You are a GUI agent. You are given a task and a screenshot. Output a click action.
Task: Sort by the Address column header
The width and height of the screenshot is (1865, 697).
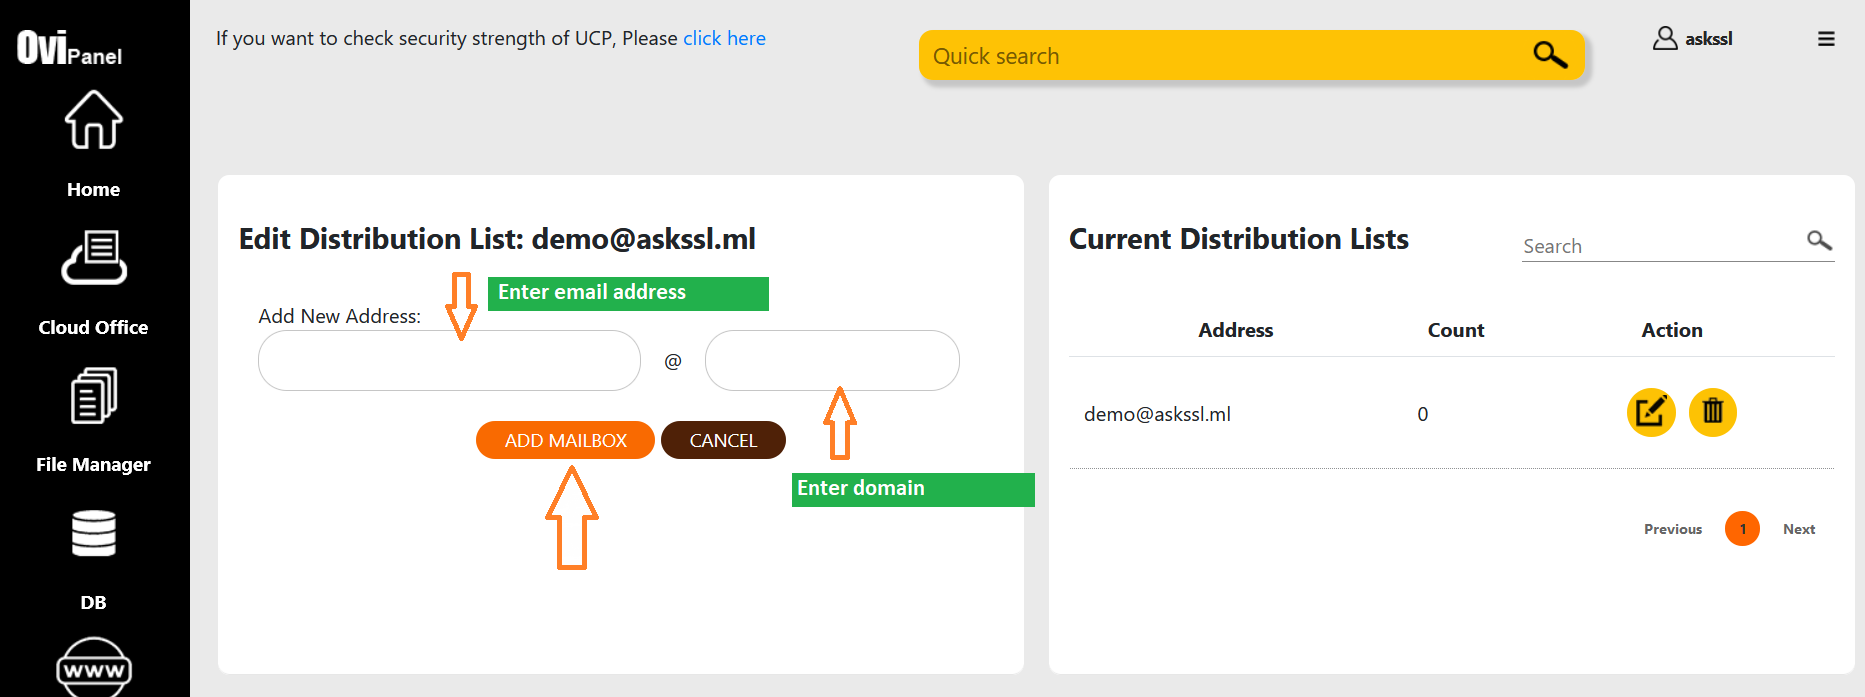[1236, 330]
